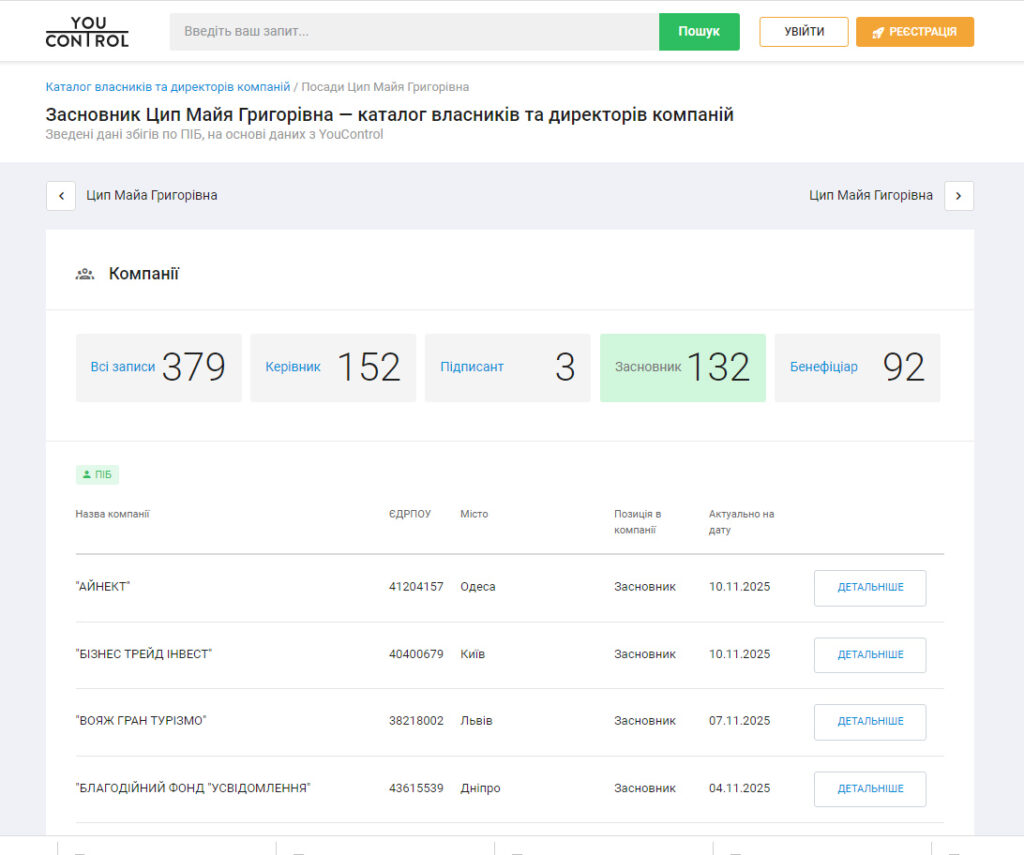Click the YouControl logo
This screenshot has width=1024, height=855.
[x=87, y=32]
